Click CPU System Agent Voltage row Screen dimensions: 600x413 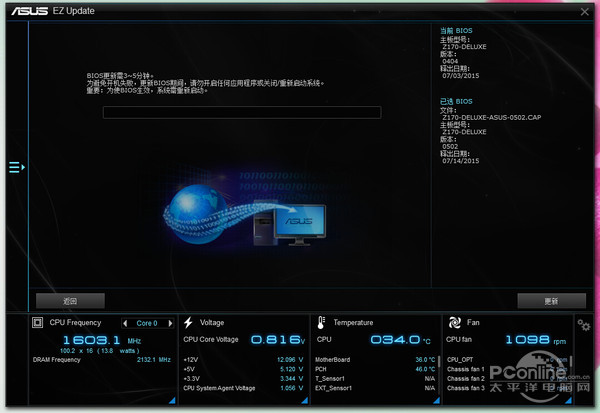tap(243, 388)
